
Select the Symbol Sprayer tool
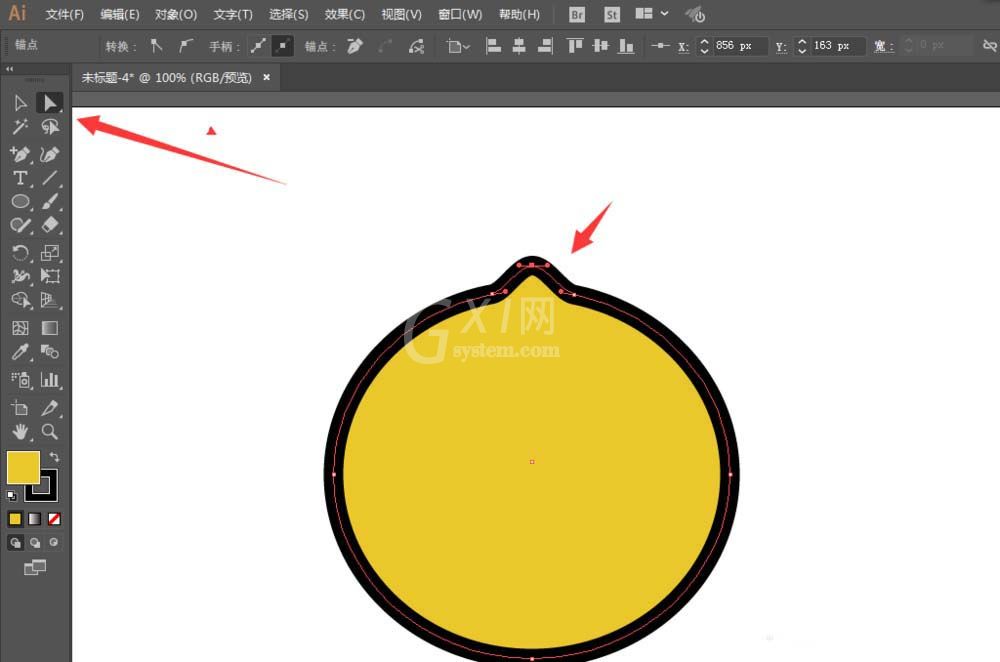[20, 379]
